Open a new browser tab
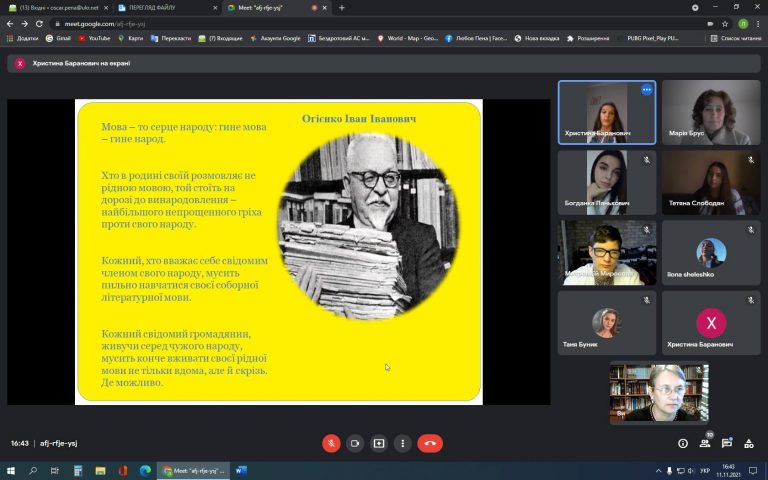Viewport: 768px width, 480px height. click(x=342, y=8)
